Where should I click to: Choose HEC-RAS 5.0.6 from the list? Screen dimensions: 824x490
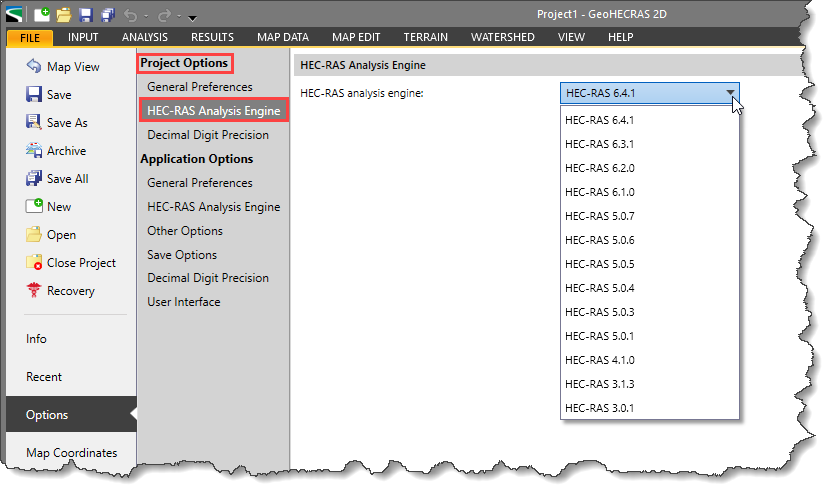(650, 240)
